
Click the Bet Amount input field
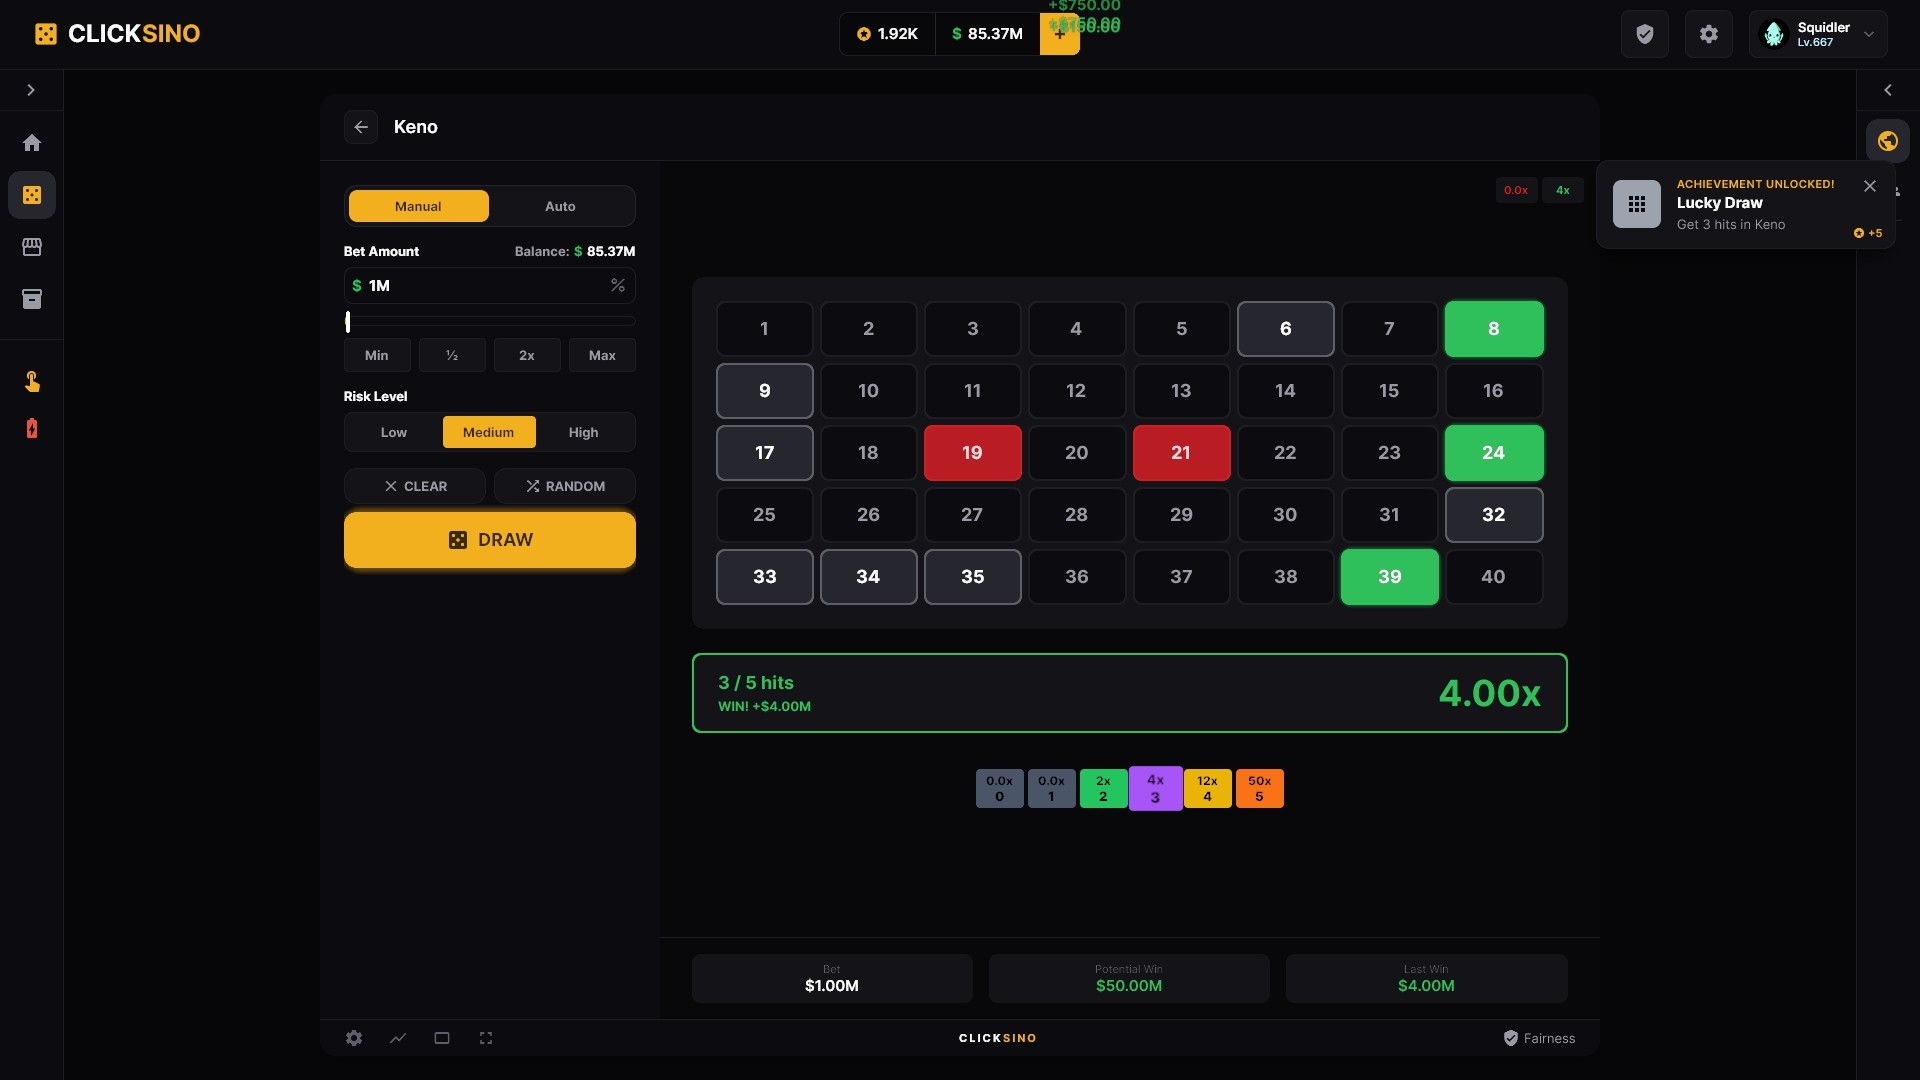click(x=490, y=286)
